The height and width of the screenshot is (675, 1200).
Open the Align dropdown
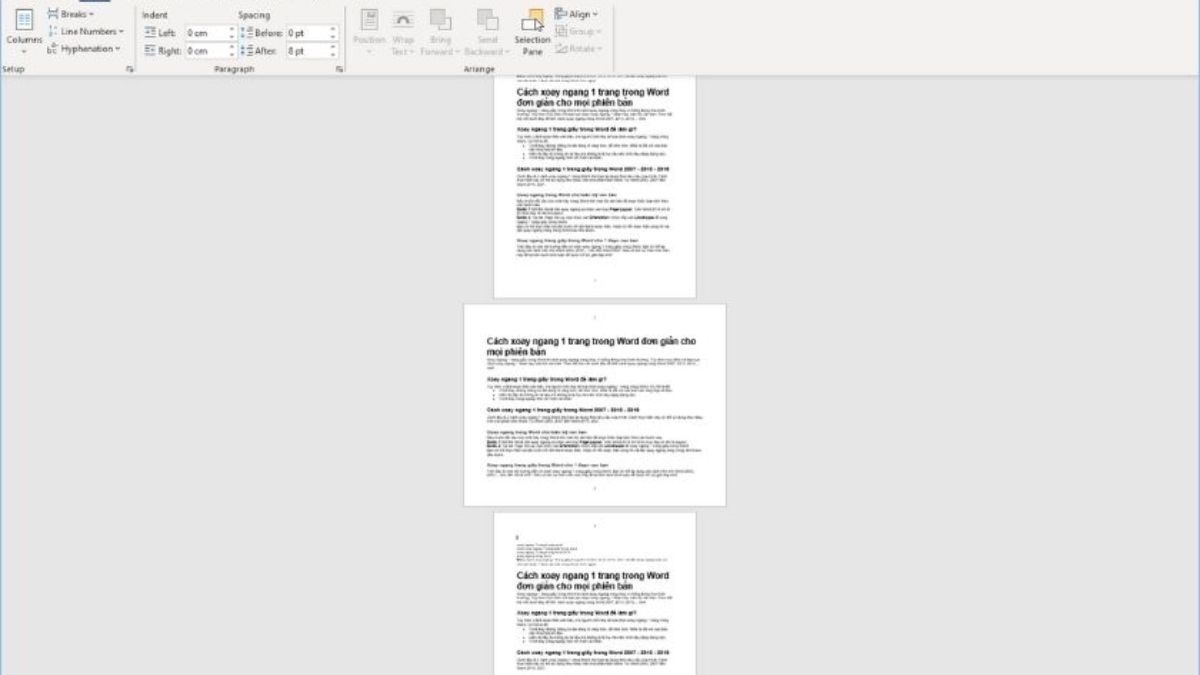[577, 15]
